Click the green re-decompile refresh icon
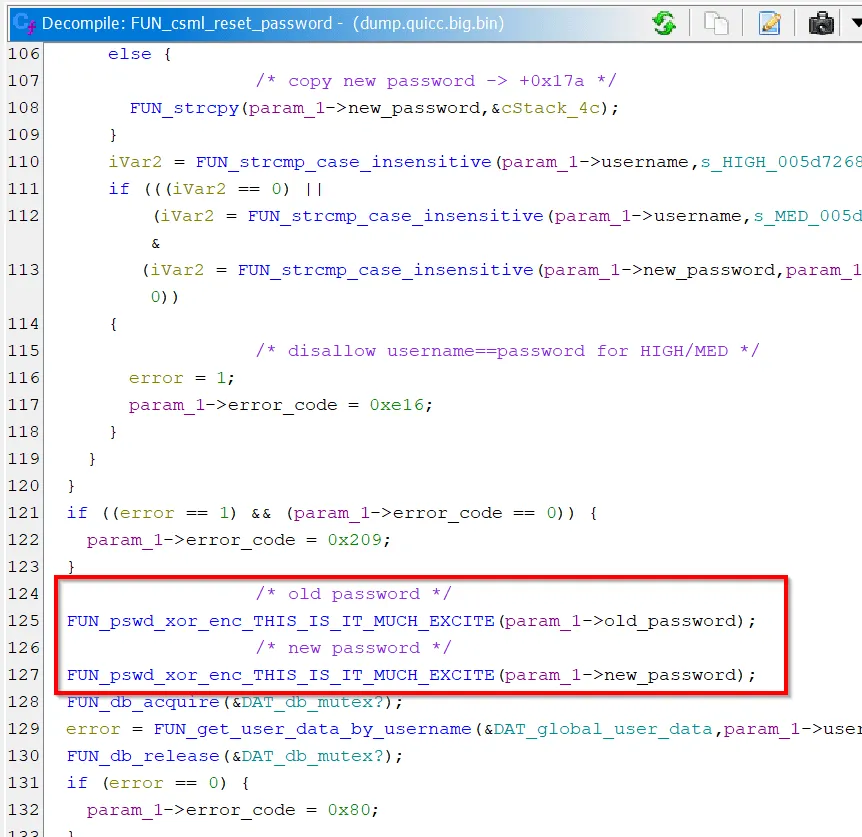862x837 pixels. tap(664, 23)
